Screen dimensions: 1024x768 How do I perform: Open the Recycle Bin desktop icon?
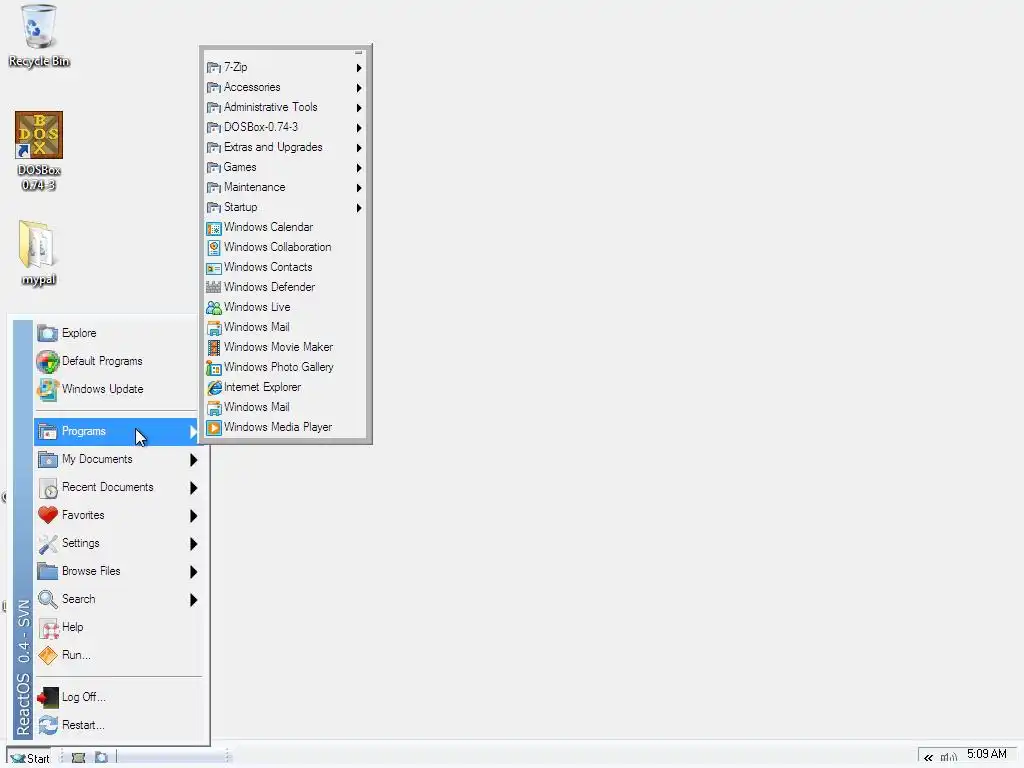(x=39, y=36)
